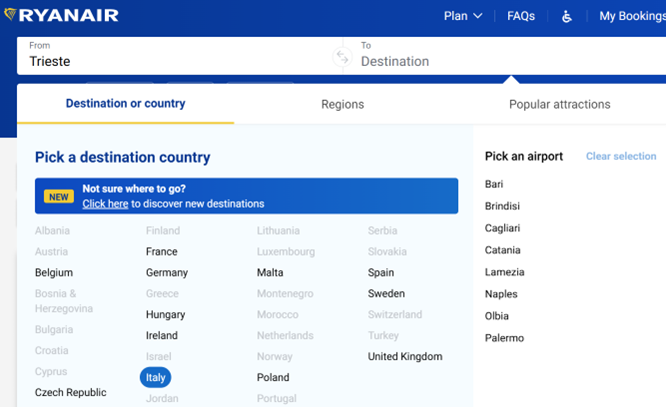Viewport: 666px width, 407px height.
Task: Choose Naples airport
Action: click(x=501, y=294)
